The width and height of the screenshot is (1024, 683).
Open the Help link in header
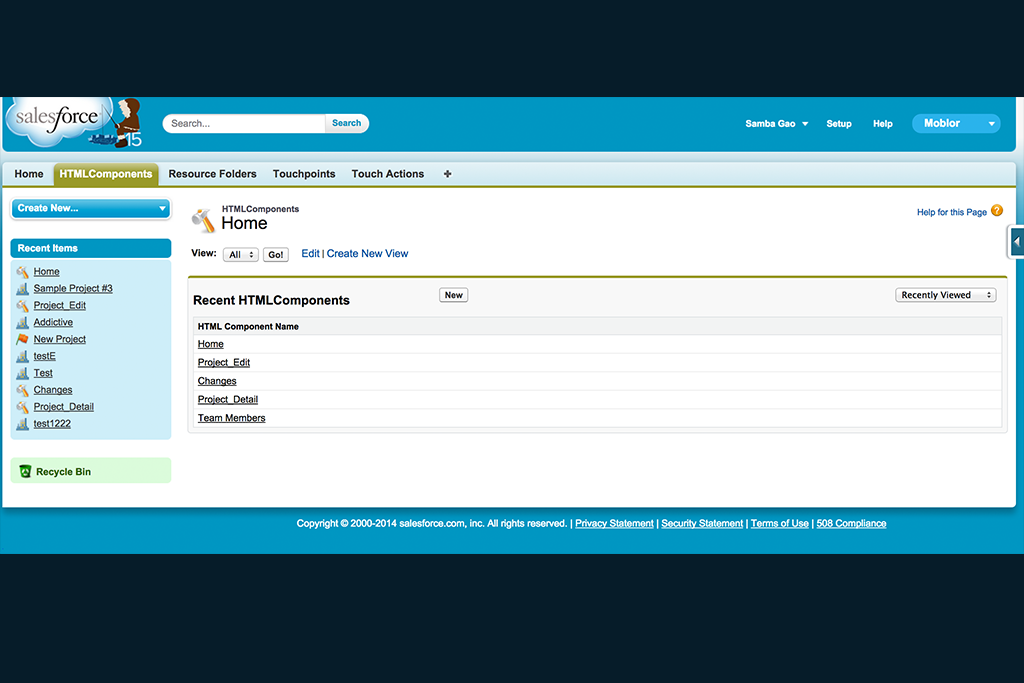pos(882,123)
